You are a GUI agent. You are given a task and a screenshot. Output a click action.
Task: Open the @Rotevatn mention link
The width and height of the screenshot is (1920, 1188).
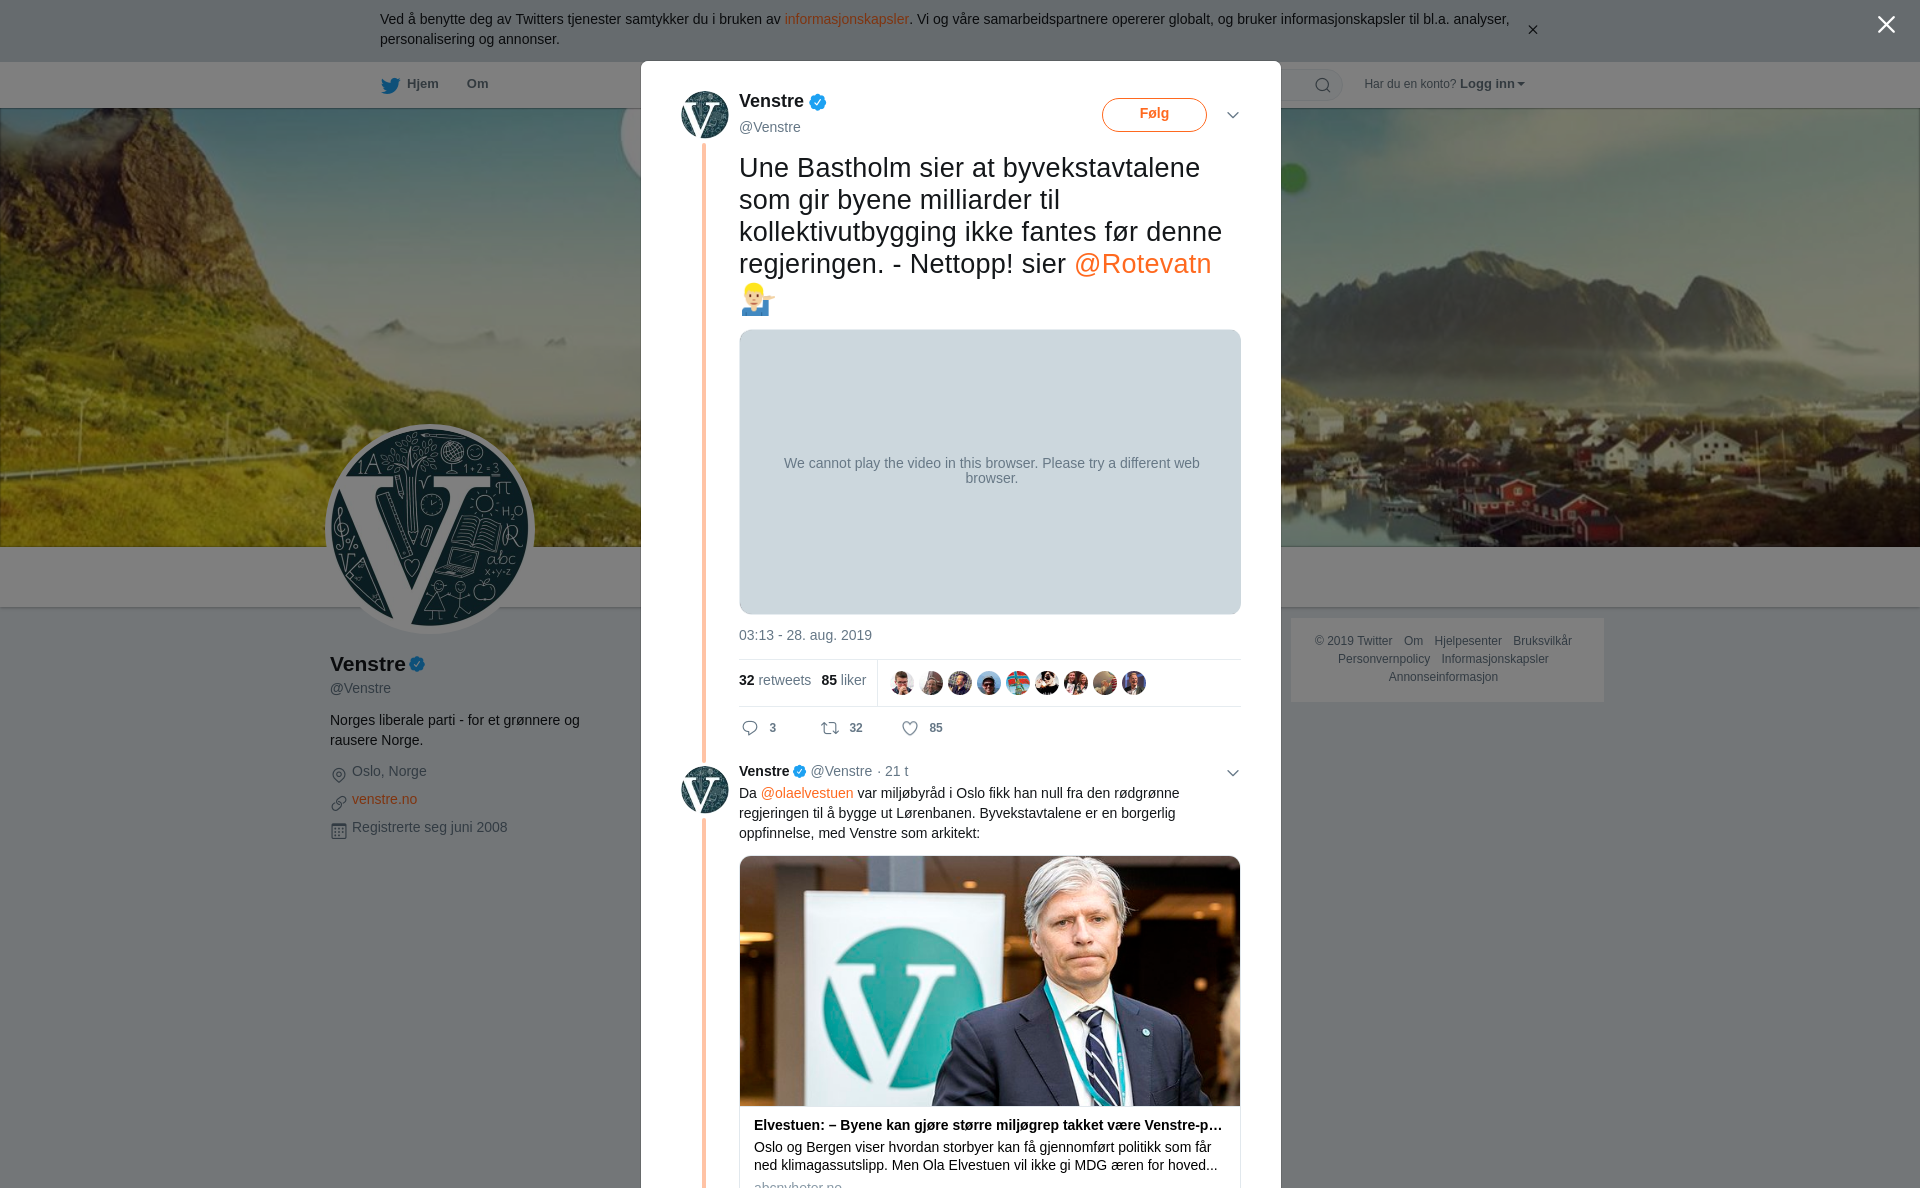[1142, 264]
